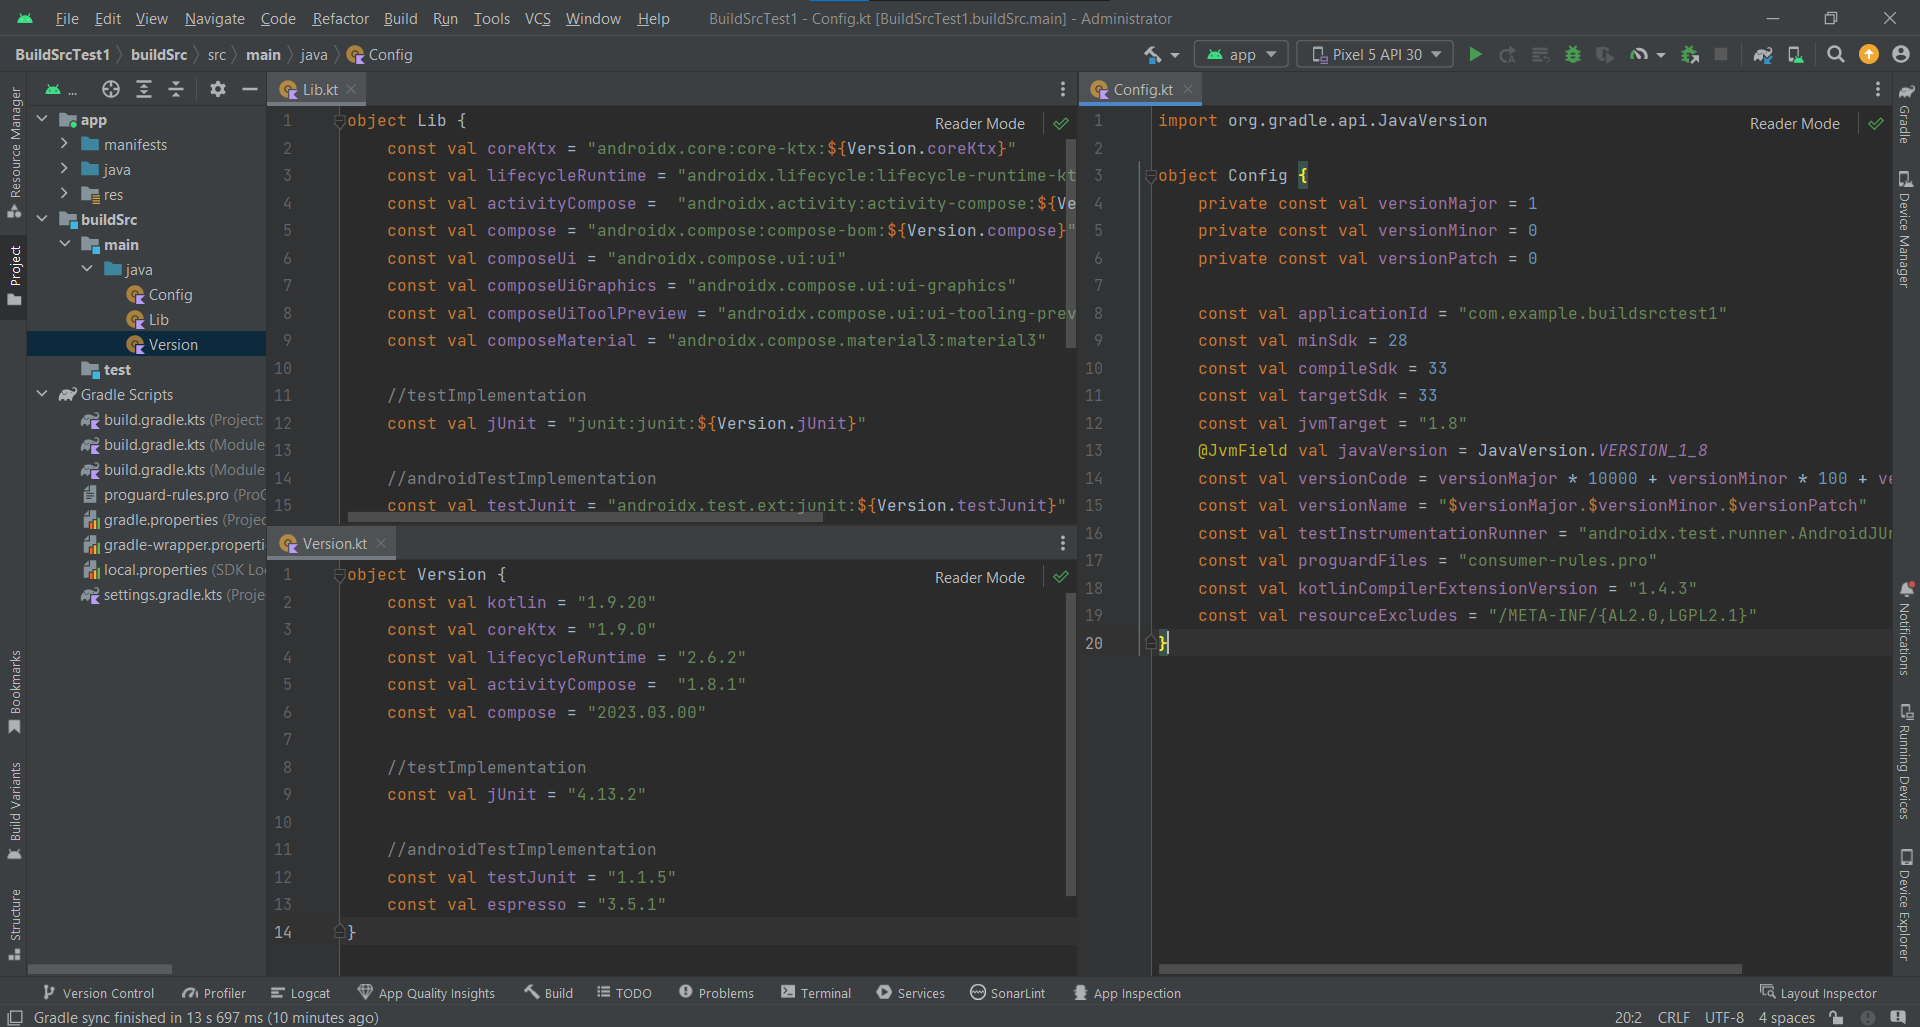1920x1027 pixels.
Task: Hide the project panel with minus icon
Action: coord(250,89)
